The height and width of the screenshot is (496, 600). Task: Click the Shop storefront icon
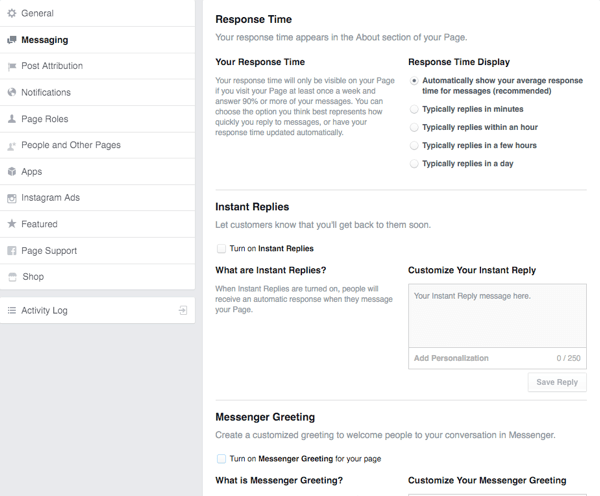coord(12,277)
